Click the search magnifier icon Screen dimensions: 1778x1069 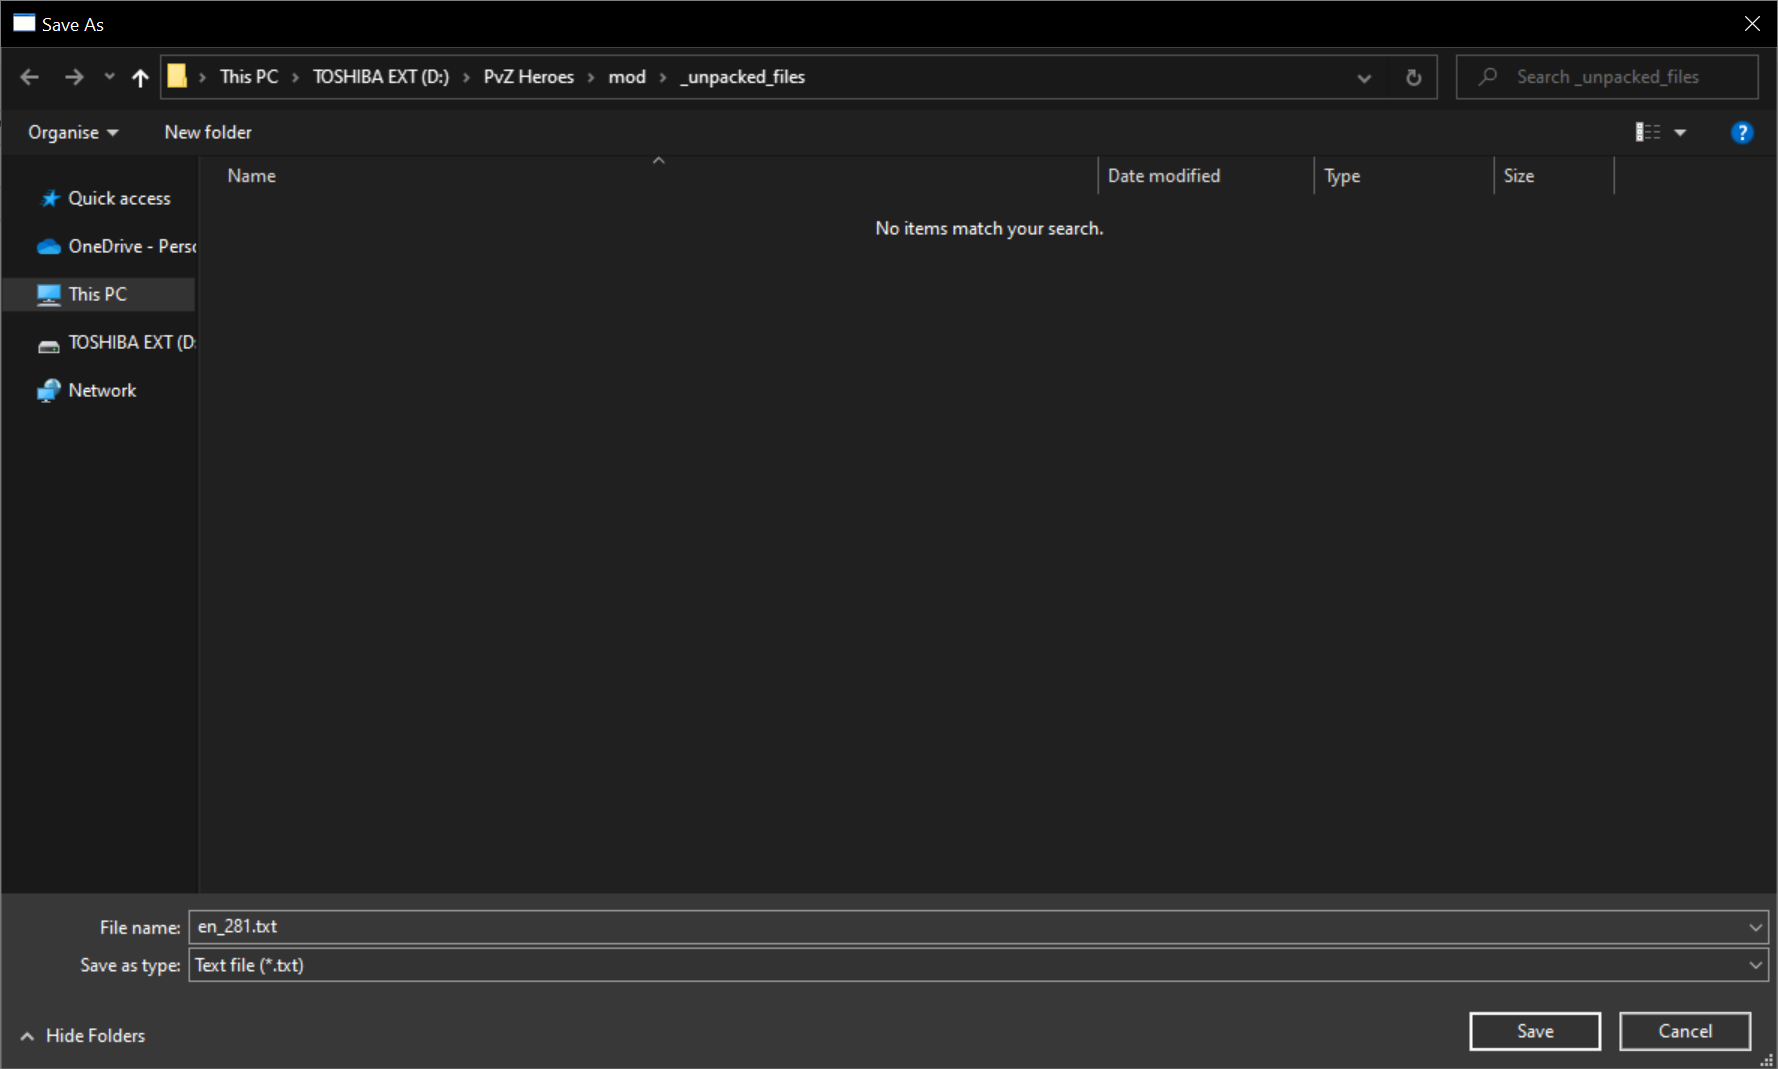pos(1488,76)
